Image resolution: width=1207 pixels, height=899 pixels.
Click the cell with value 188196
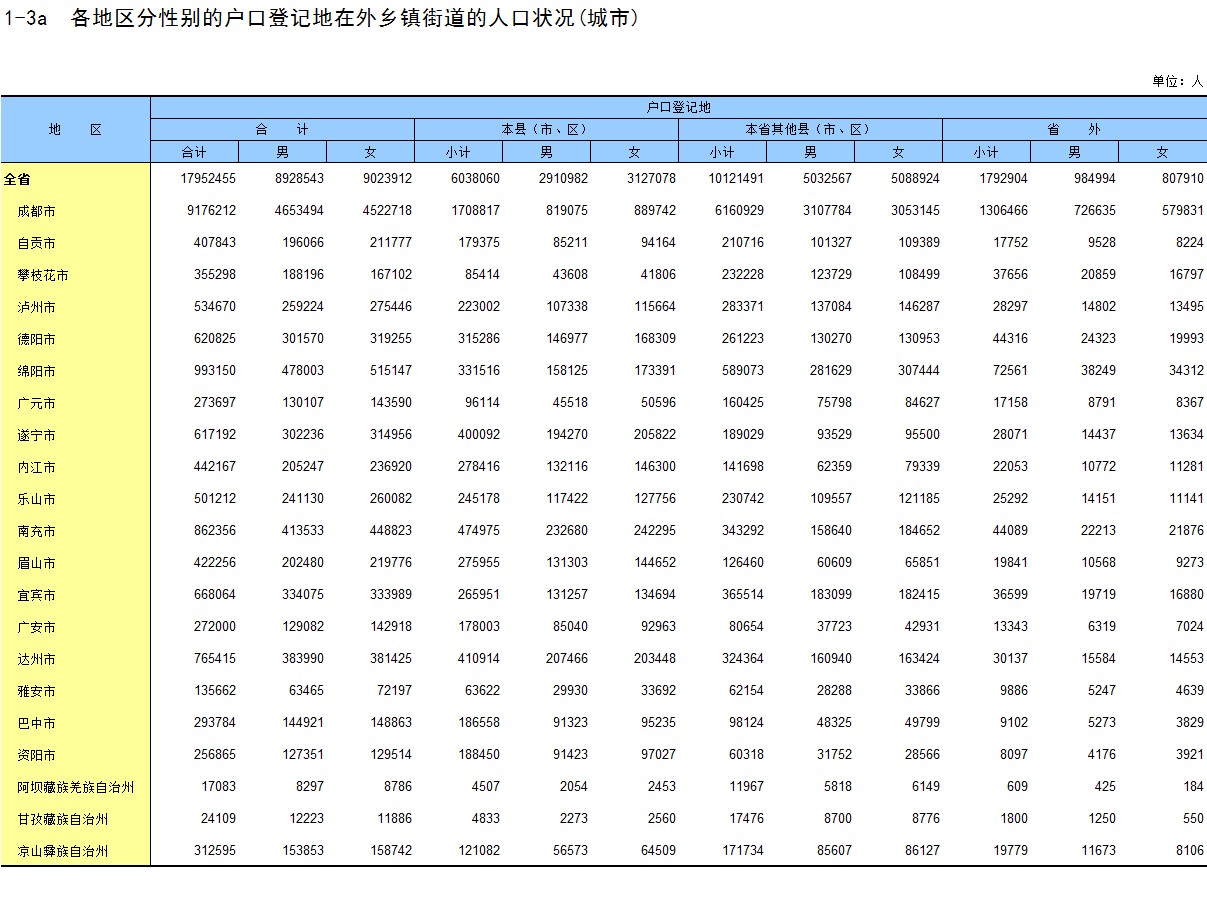point(303,275)
